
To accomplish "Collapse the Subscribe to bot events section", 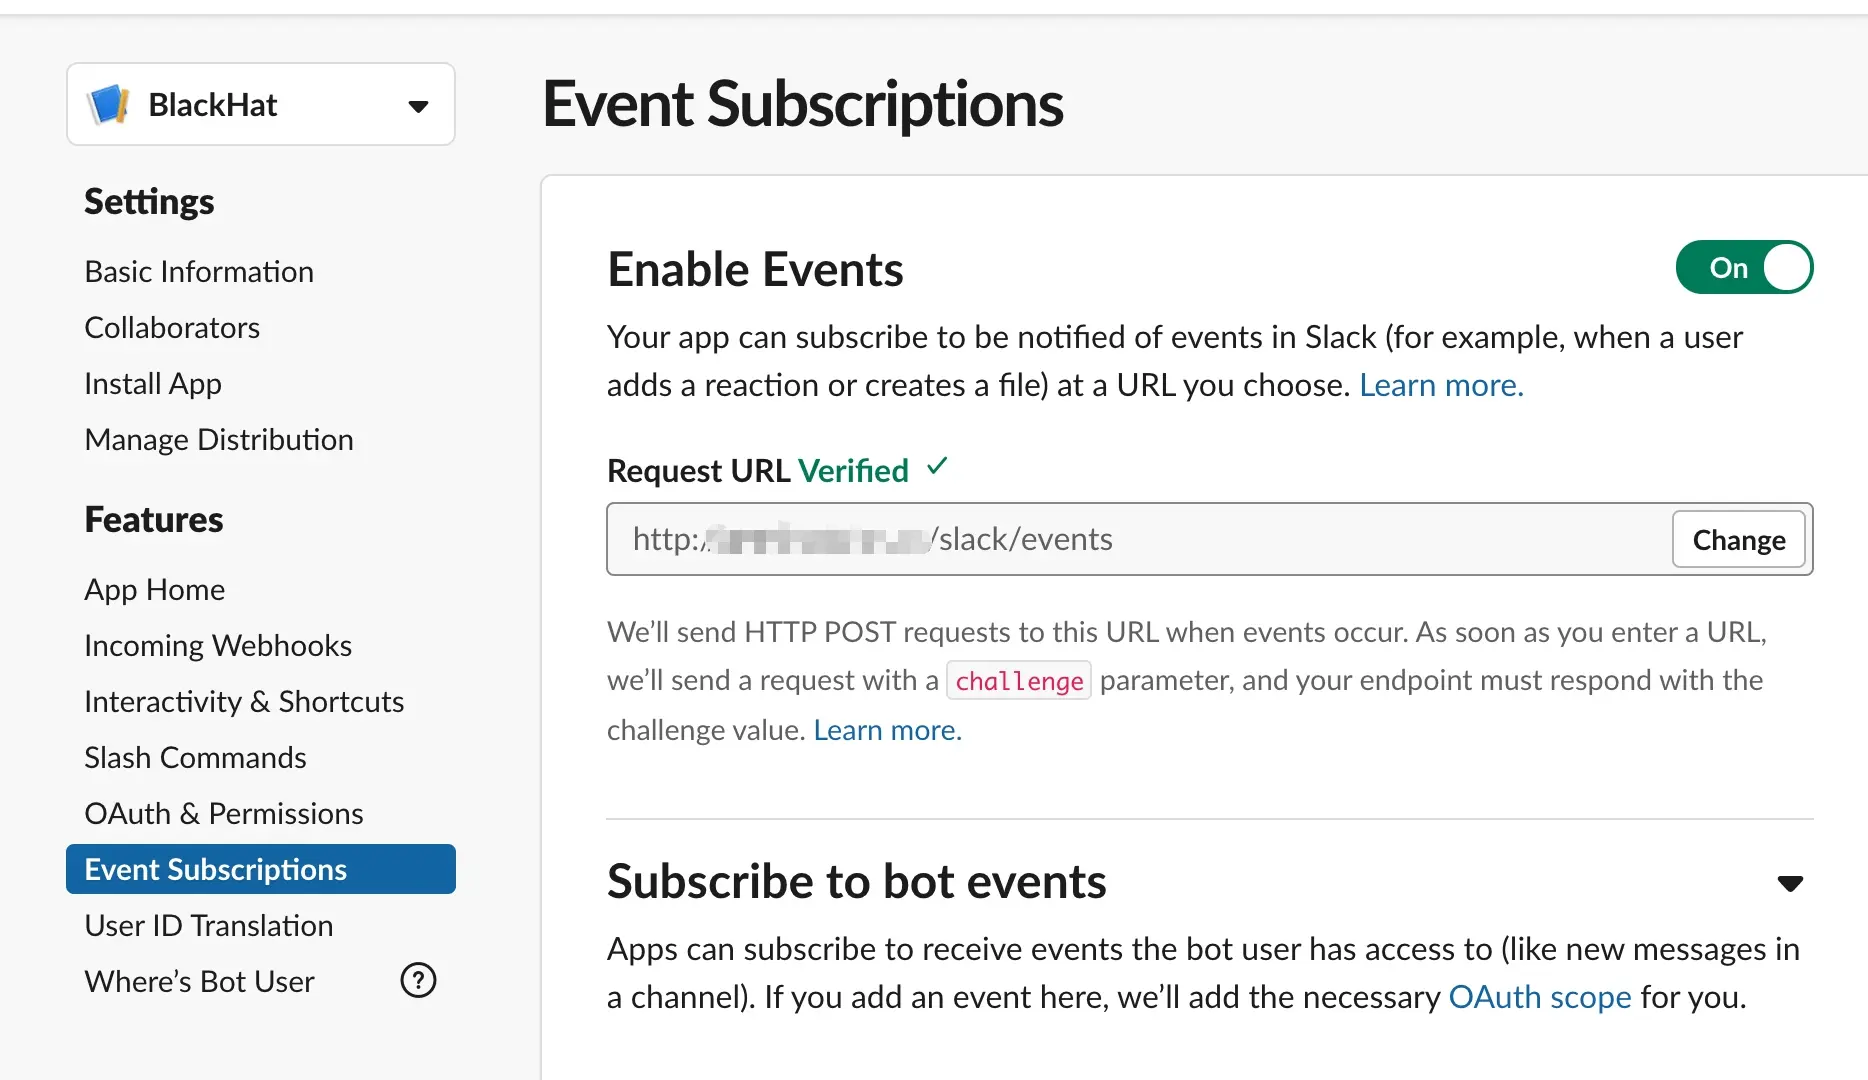I will (1790, 883).
